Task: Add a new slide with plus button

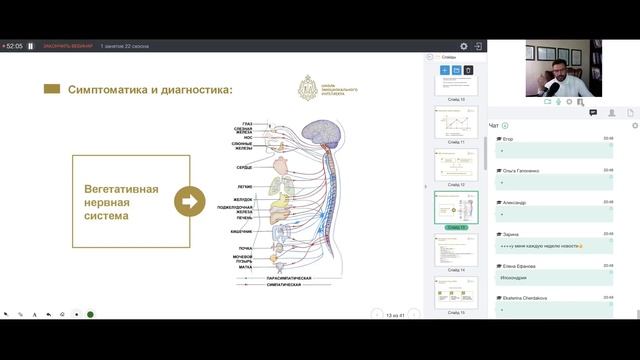Action: click(x=444, y=70)
